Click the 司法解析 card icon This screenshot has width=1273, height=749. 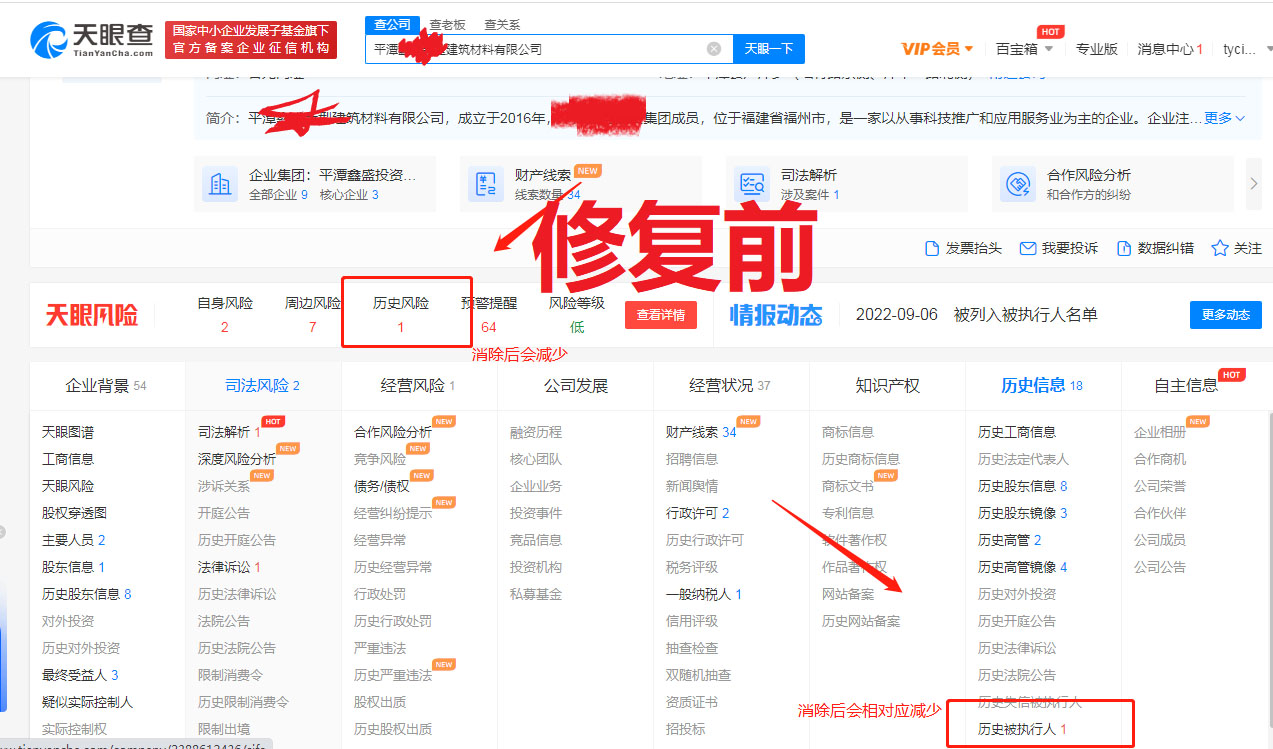[x=751, y=184]
